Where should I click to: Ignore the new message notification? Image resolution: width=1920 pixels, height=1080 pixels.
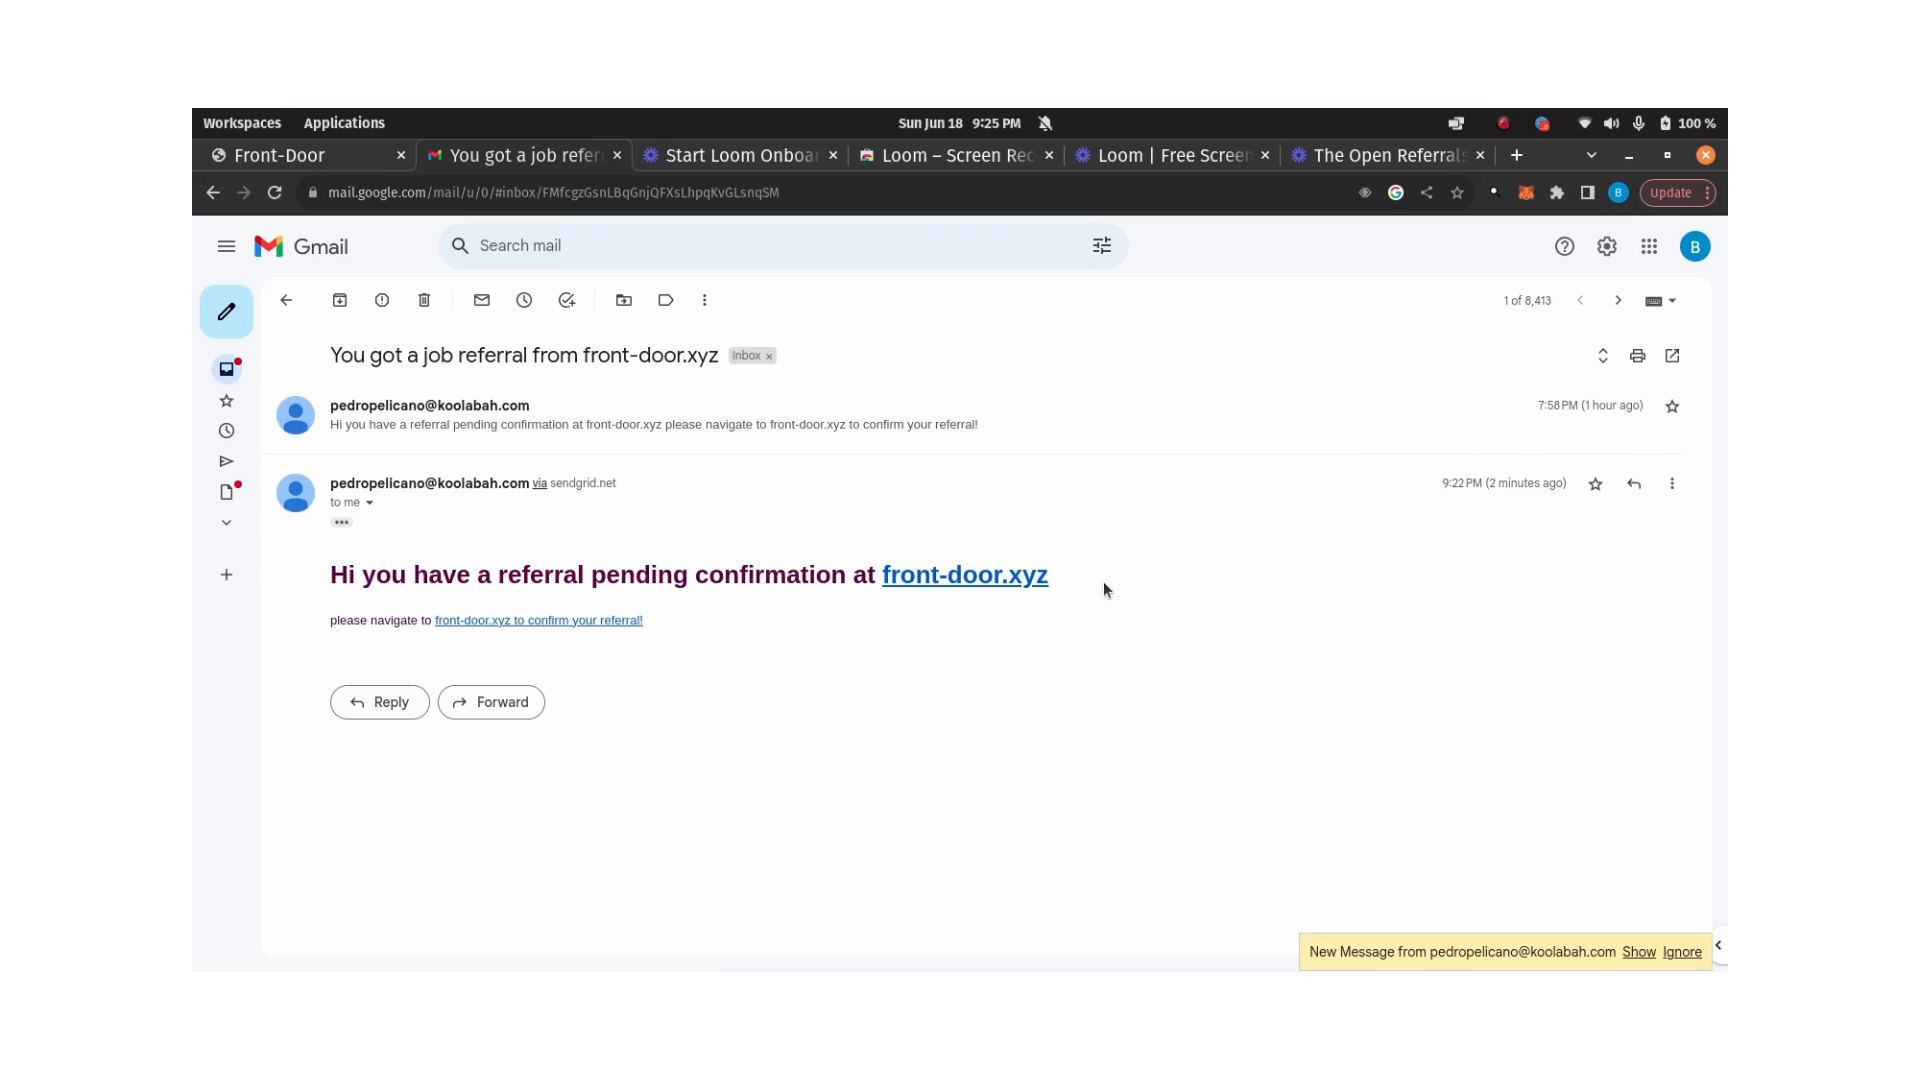pyautogui.click(x=1682, y=952)
